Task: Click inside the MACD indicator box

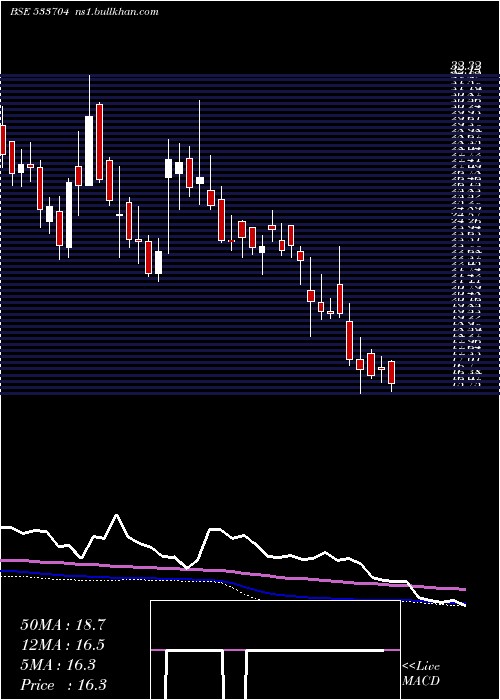Action: 275,650
